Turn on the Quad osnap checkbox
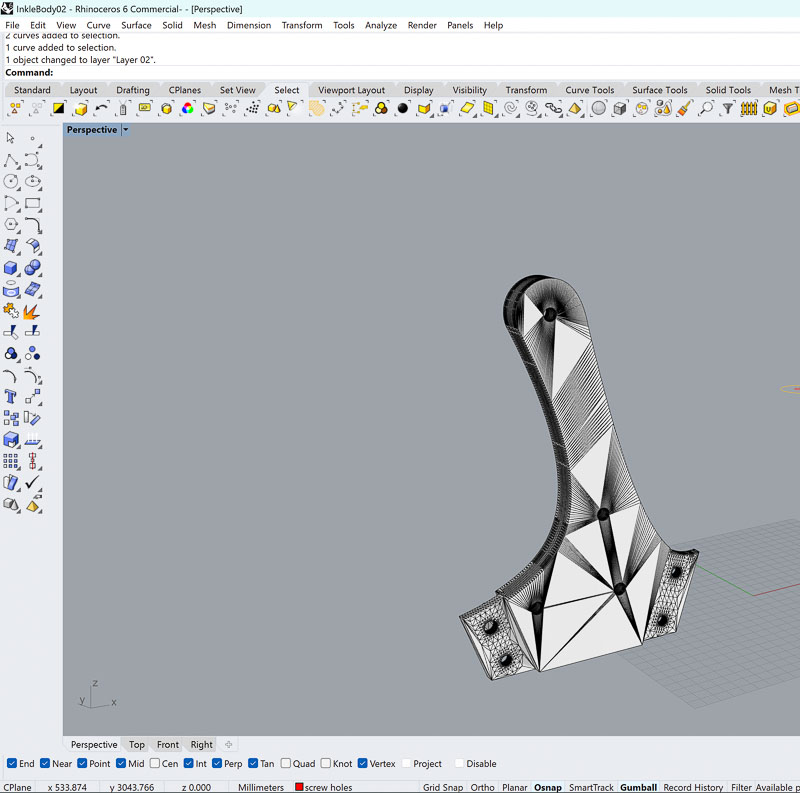800x793 pixels. tap(285, 764)
